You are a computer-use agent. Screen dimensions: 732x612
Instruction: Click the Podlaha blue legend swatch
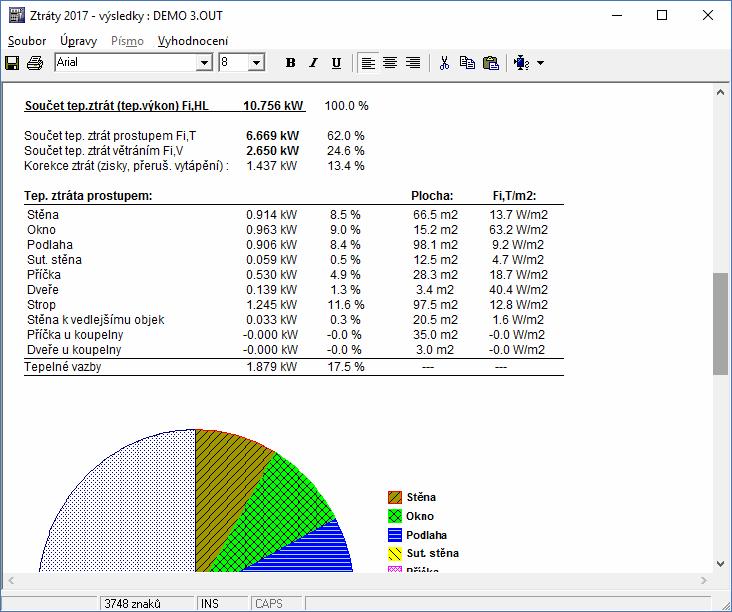[x=395, y=535]
